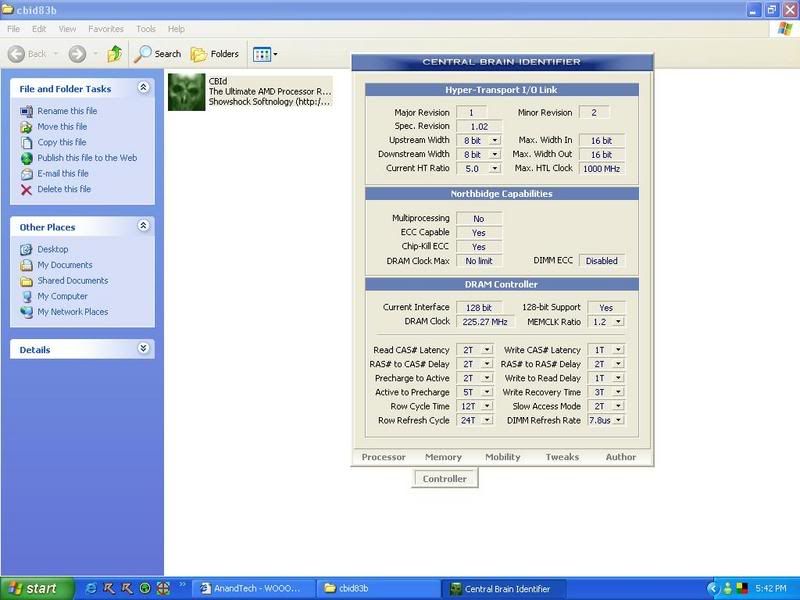
Task: Toggle the Folders pane button
Action: pos(215,54)
